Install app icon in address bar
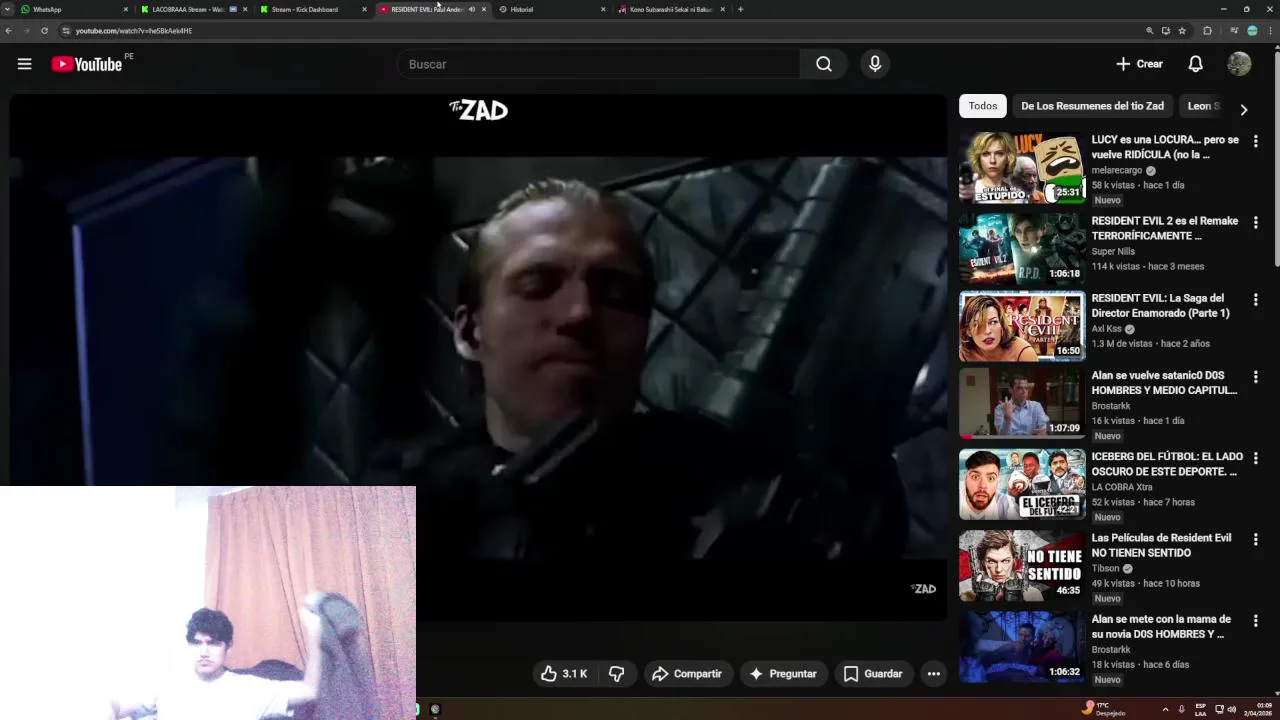Viewport: 1280px width, 720px height. (x=1166, y=31)
